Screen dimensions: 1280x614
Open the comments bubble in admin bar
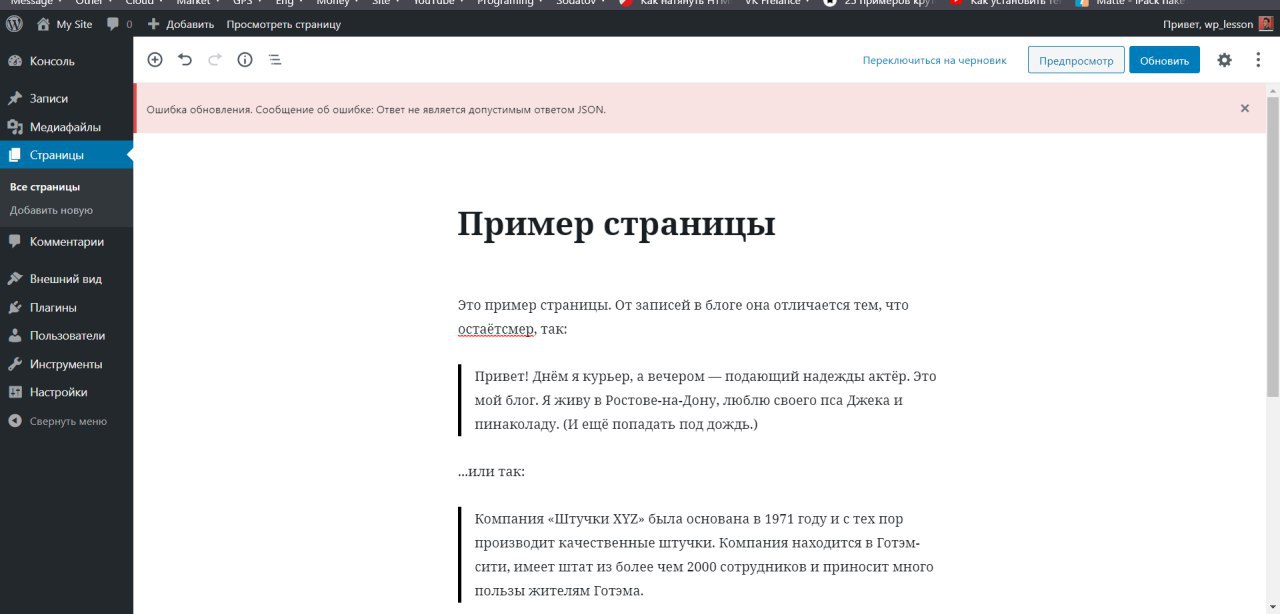[119, 24]
